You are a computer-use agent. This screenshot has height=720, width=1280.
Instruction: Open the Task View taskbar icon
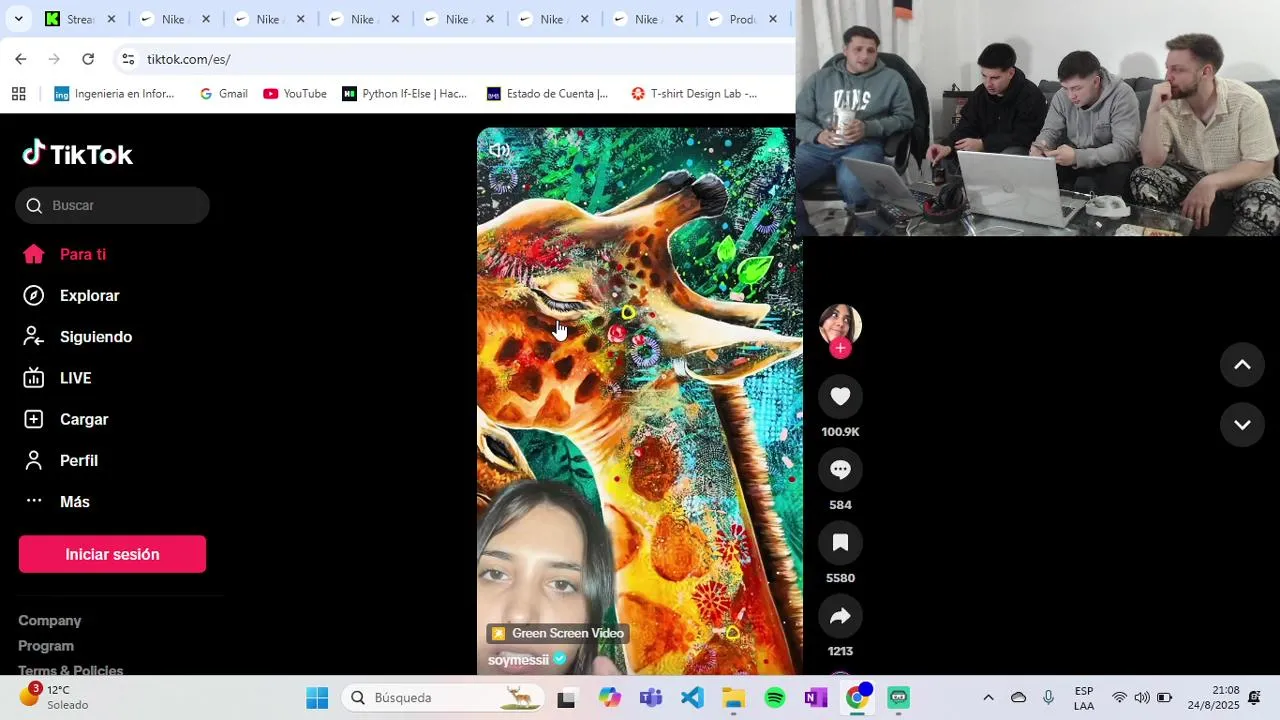[x=566, y=698]
